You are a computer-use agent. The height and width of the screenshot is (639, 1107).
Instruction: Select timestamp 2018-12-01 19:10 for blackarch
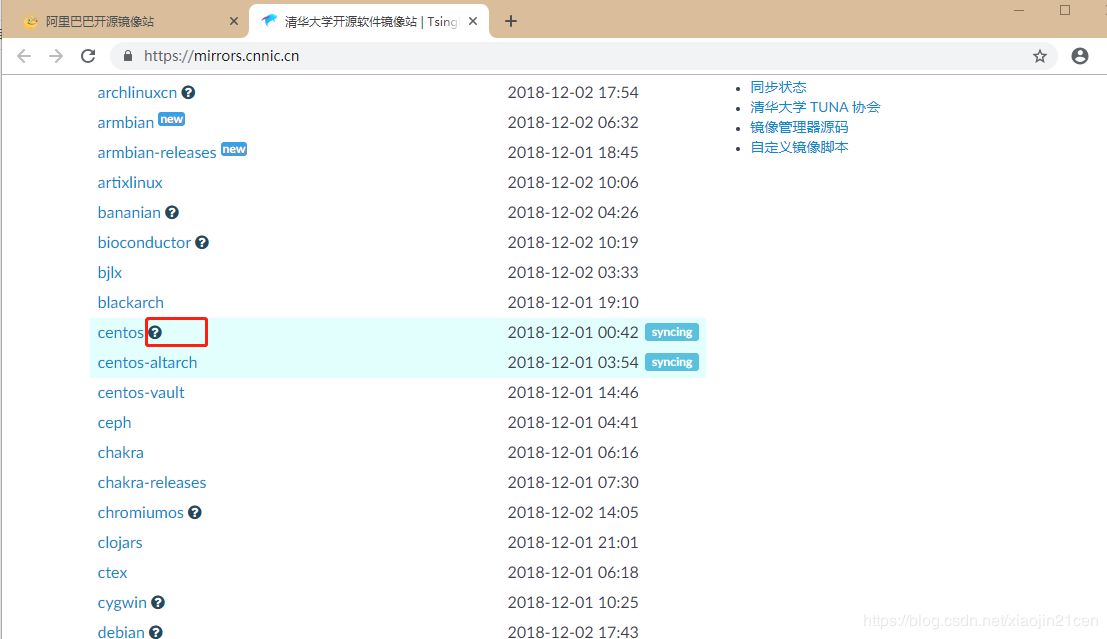tap(573, 303)
